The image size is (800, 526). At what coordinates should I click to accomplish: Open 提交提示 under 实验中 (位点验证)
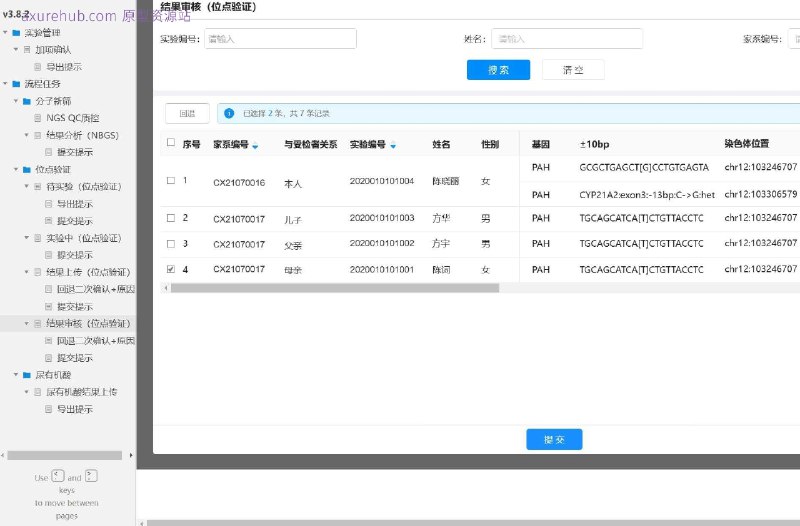coord(74,255)
